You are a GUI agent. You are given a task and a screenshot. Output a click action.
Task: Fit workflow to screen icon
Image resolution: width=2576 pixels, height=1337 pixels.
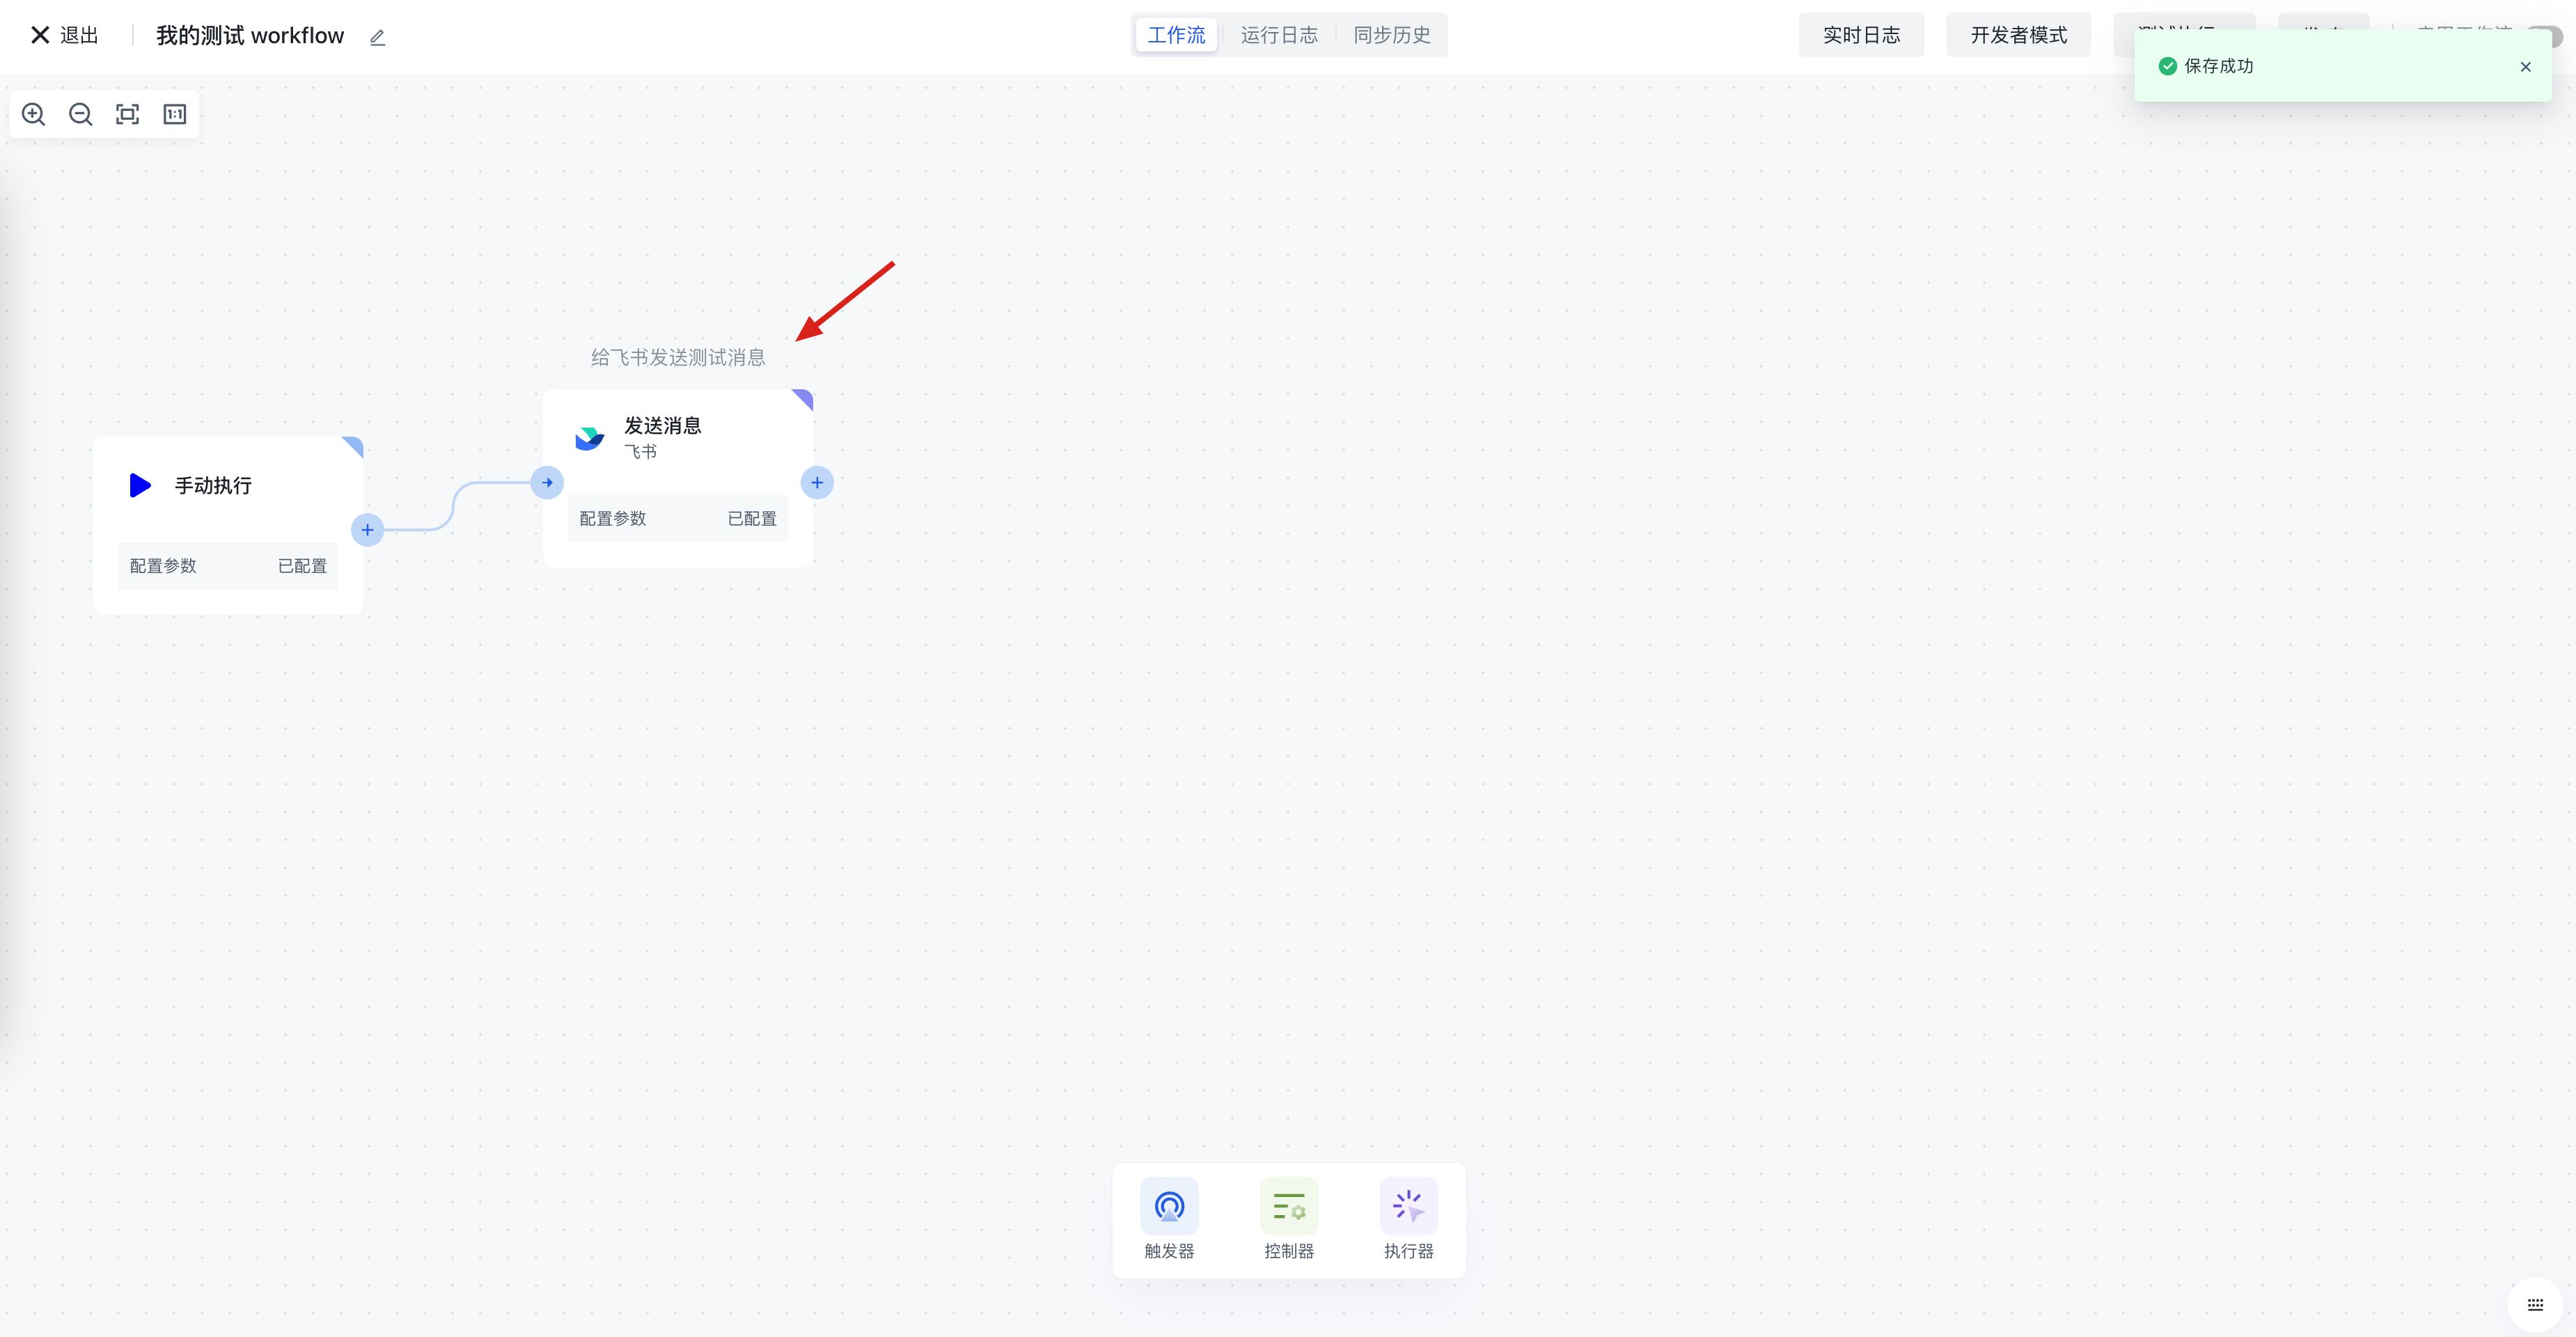click(128, 114)
